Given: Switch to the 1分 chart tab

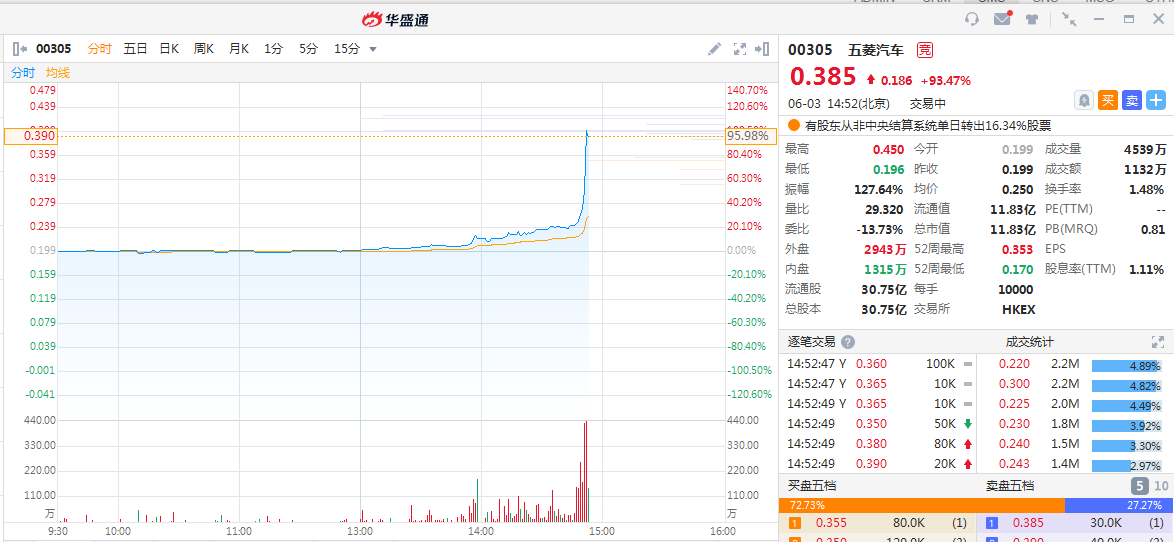Looking at the screenshot, I should click(x=273, y=49).
